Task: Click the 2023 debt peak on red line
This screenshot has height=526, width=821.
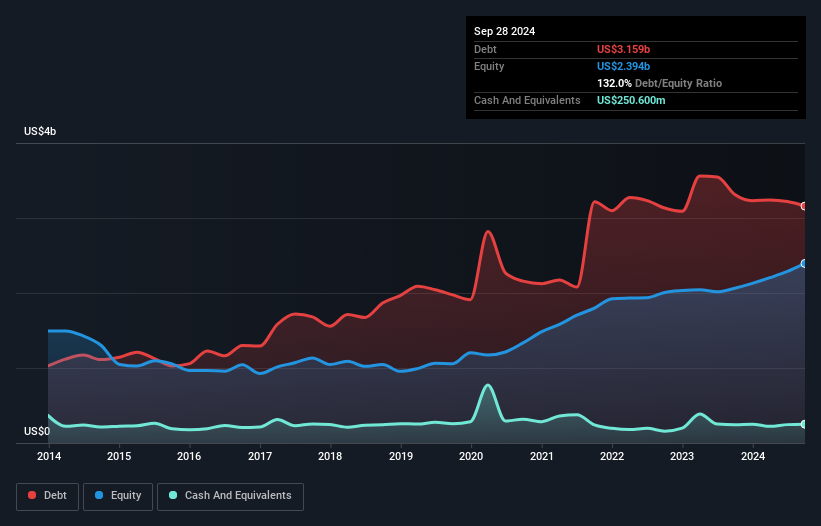Action: [702, 176]
